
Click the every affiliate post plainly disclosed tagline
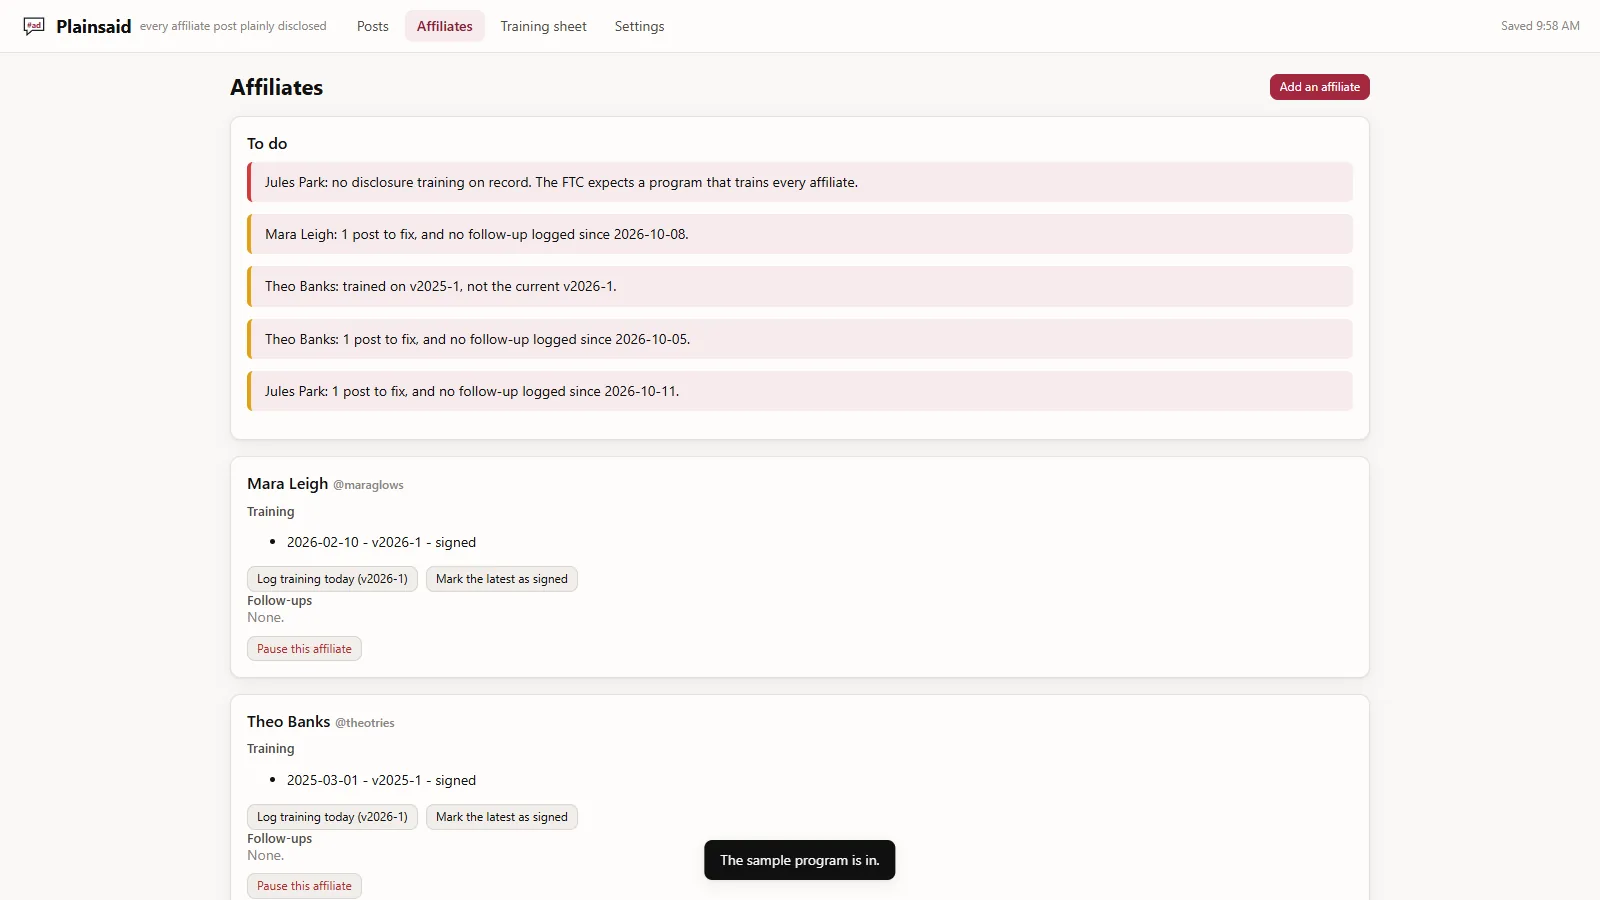click(x=233, y=26)
